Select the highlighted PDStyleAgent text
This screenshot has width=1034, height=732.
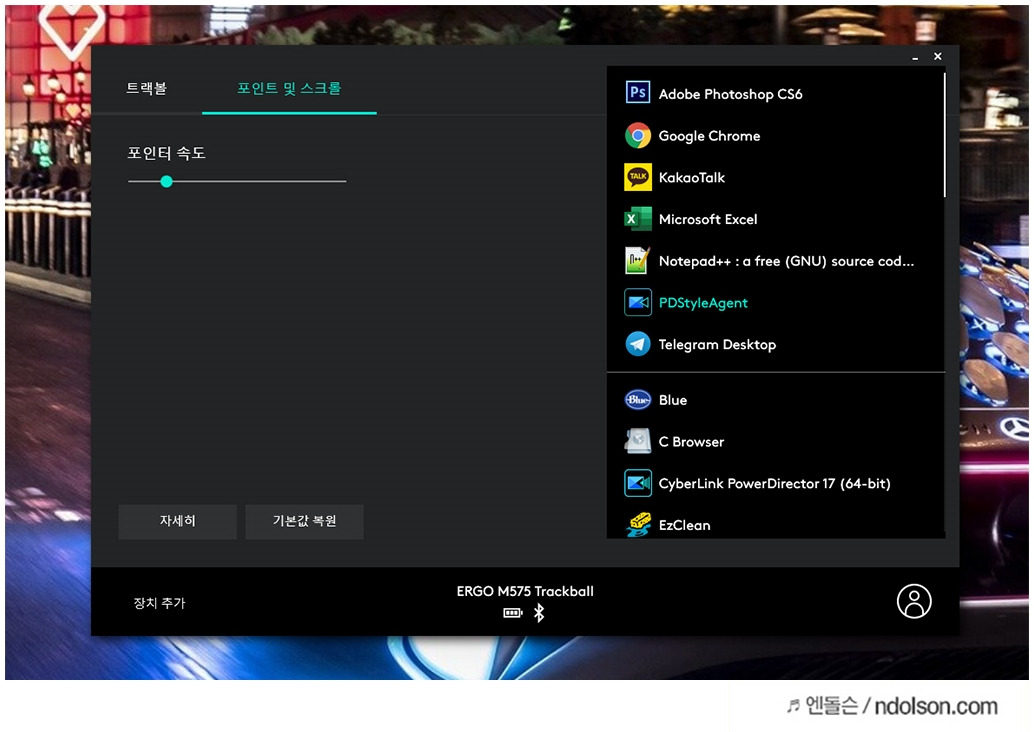(x=703, y=303)
